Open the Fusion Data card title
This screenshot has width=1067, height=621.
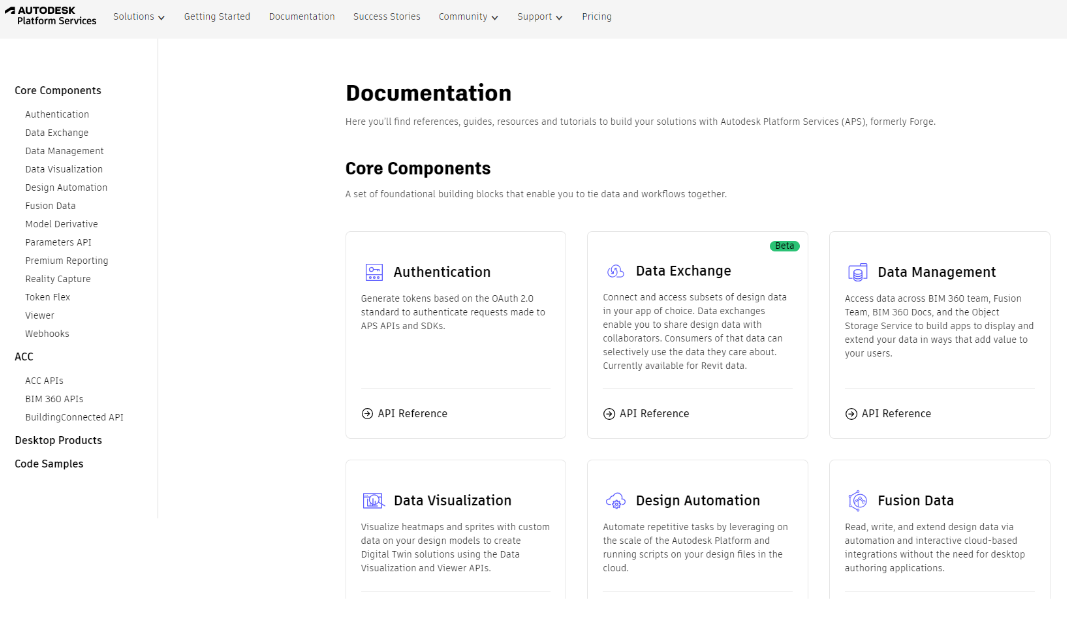pyautogui.click(x=915, y=501)
